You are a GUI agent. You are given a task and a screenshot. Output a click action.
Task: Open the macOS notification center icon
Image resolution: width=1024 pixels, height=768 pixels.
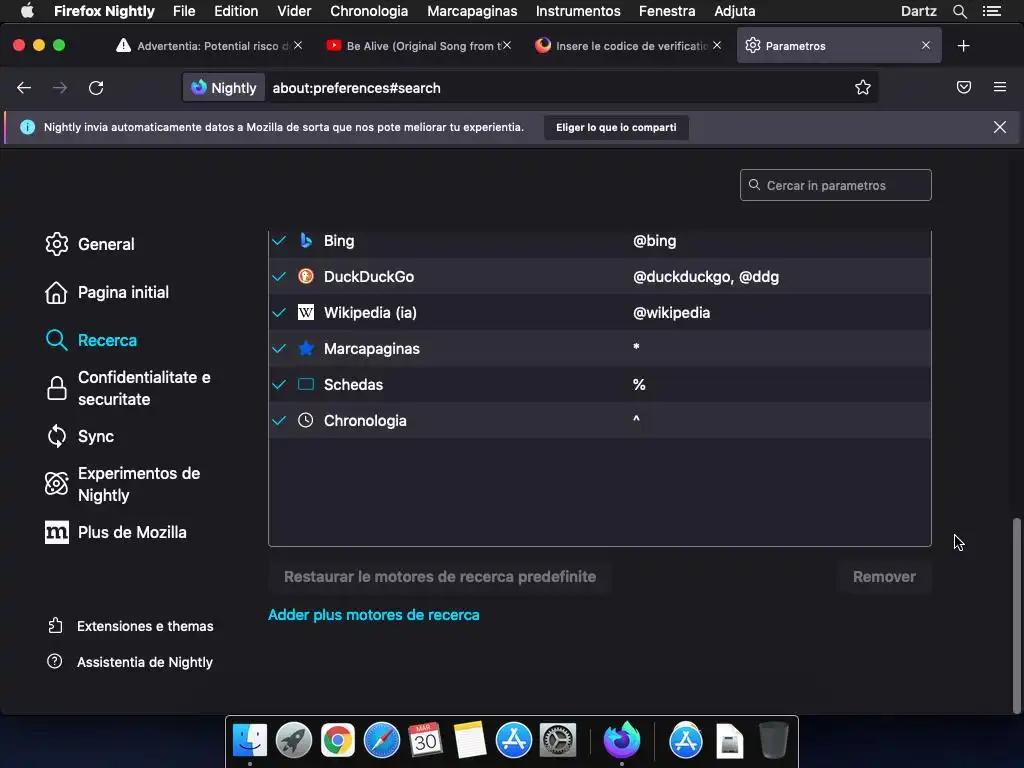click(x=991, y=11)
